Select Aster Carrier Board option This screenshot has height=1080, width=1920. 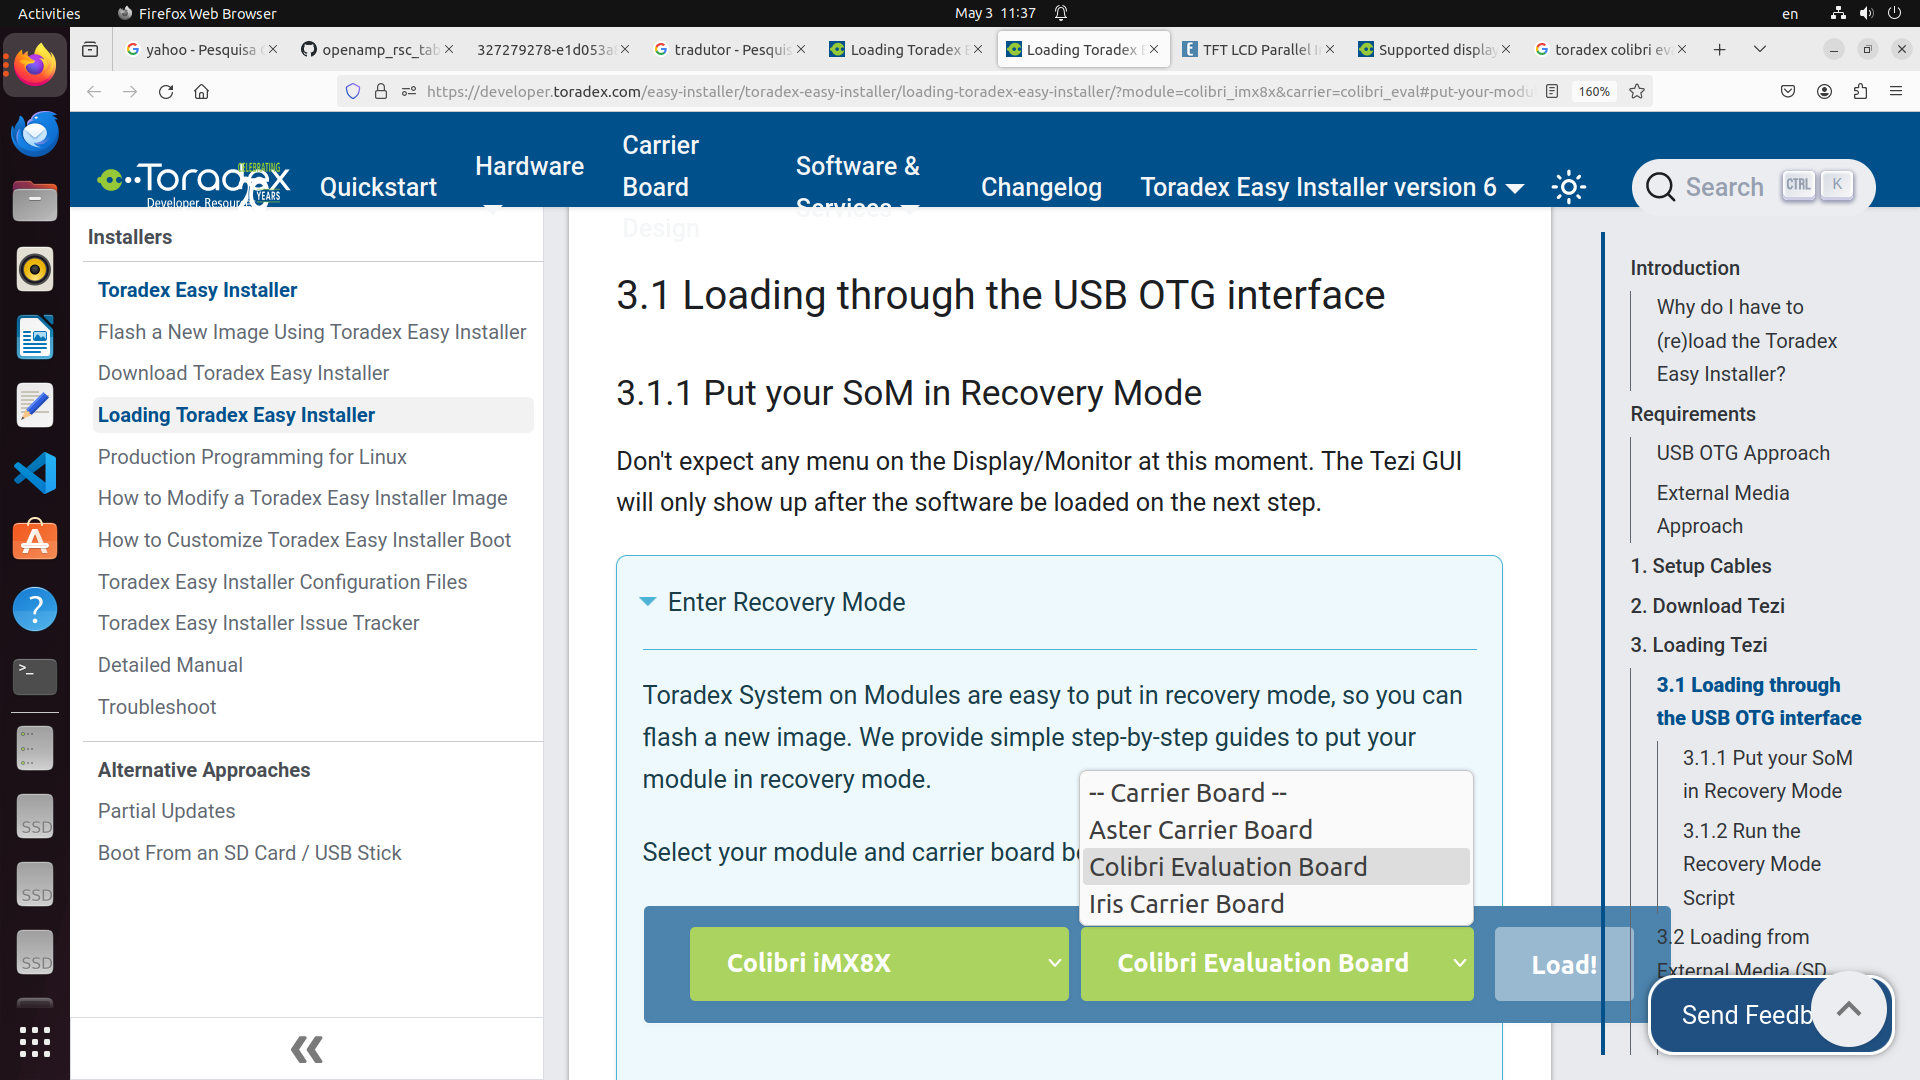click(1276, 830)
